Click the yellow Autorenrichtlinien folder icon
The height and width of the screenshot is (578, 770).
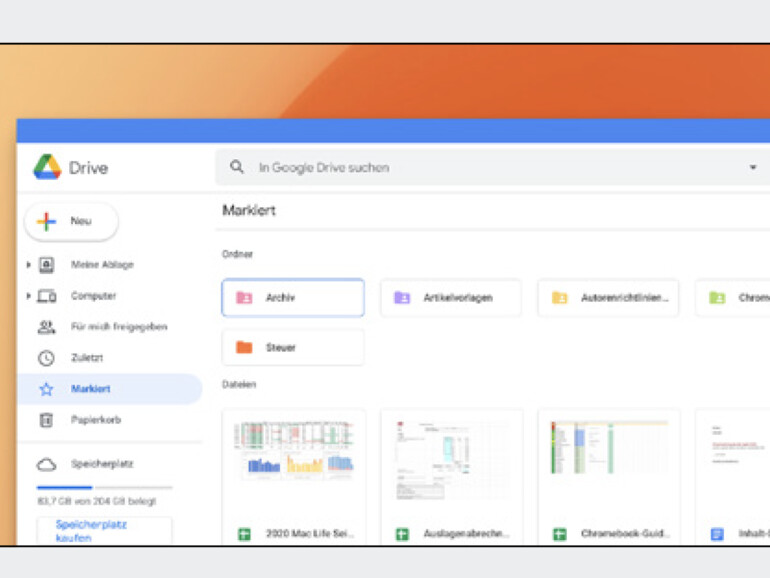(x=559, y=298)
